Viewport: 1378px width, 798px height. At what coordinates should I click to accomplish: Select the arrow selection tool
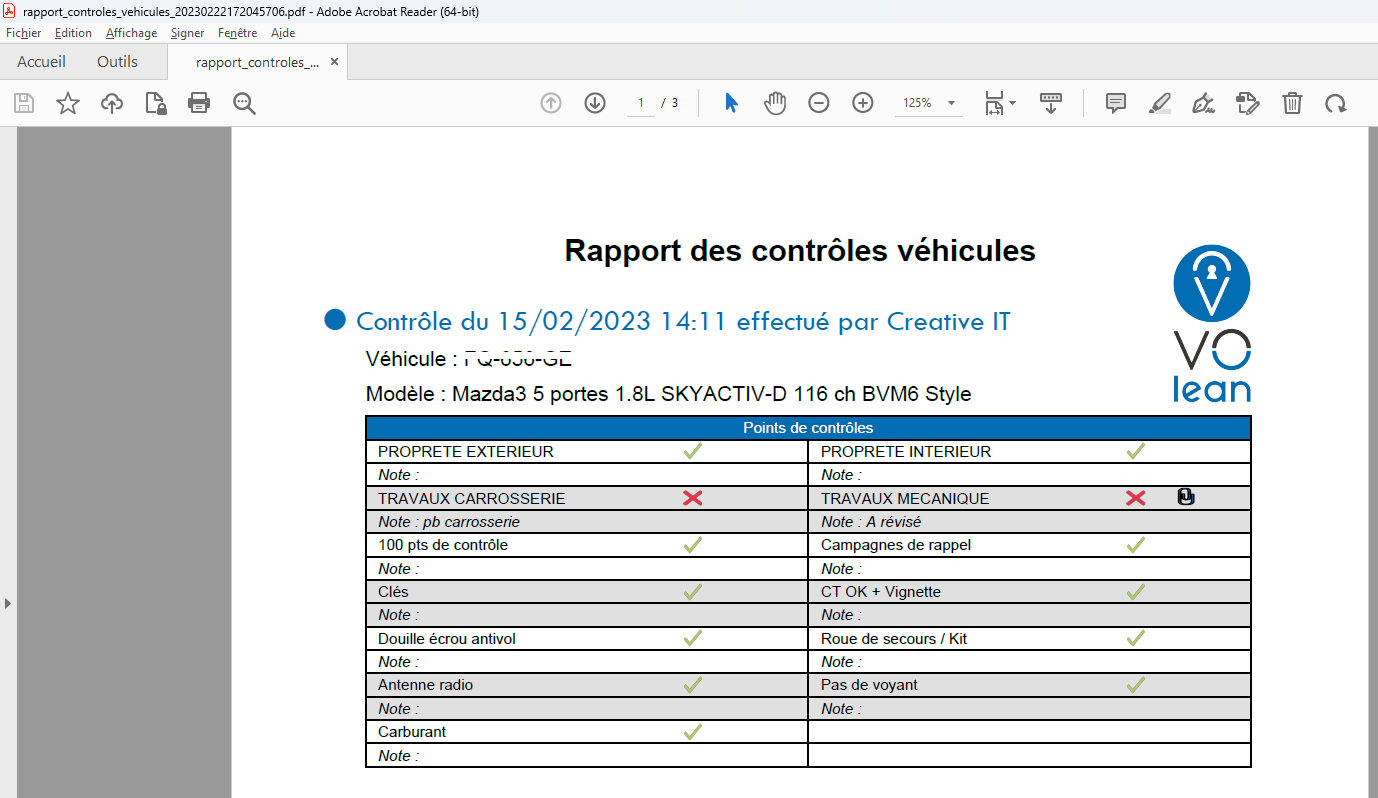point(731,103)
